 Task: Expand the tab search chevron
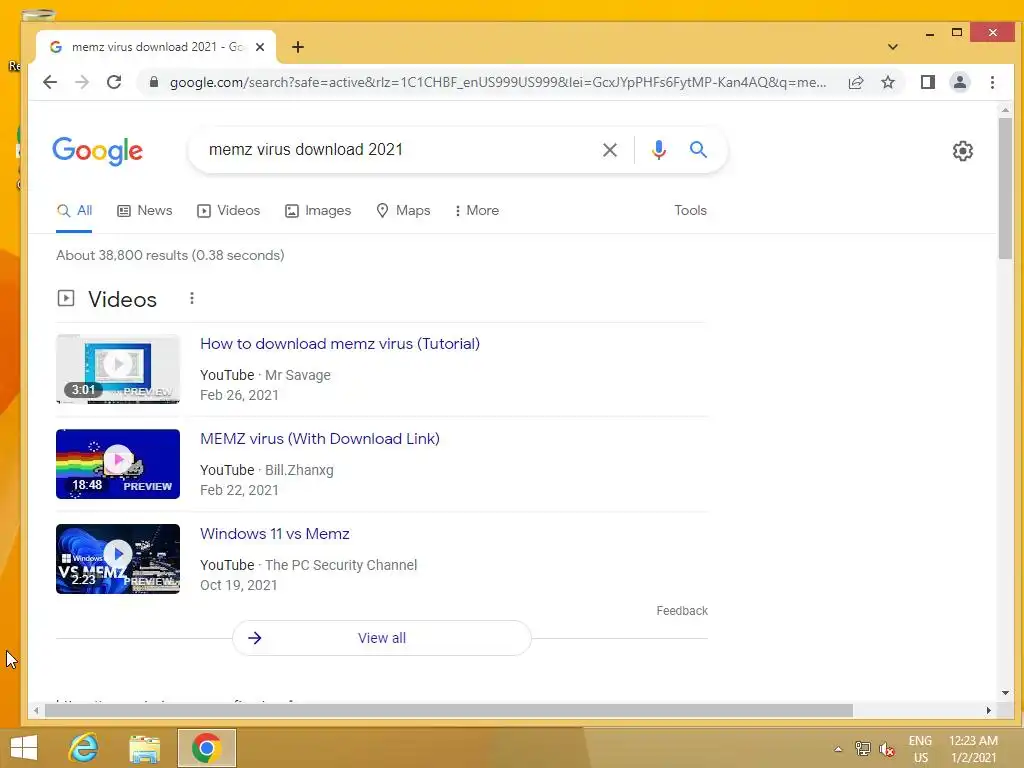893,47
